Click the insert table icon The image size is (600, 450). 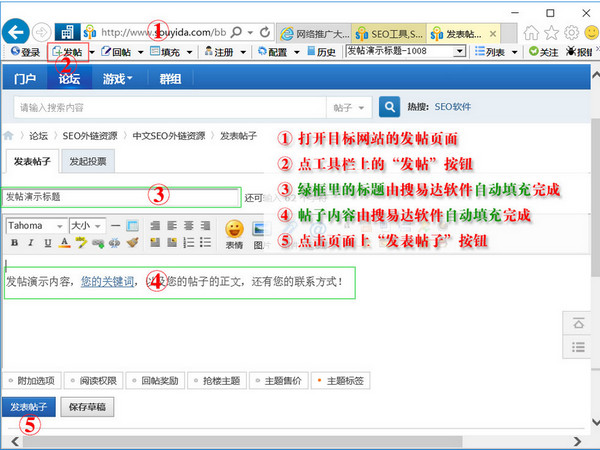point(132,226)
